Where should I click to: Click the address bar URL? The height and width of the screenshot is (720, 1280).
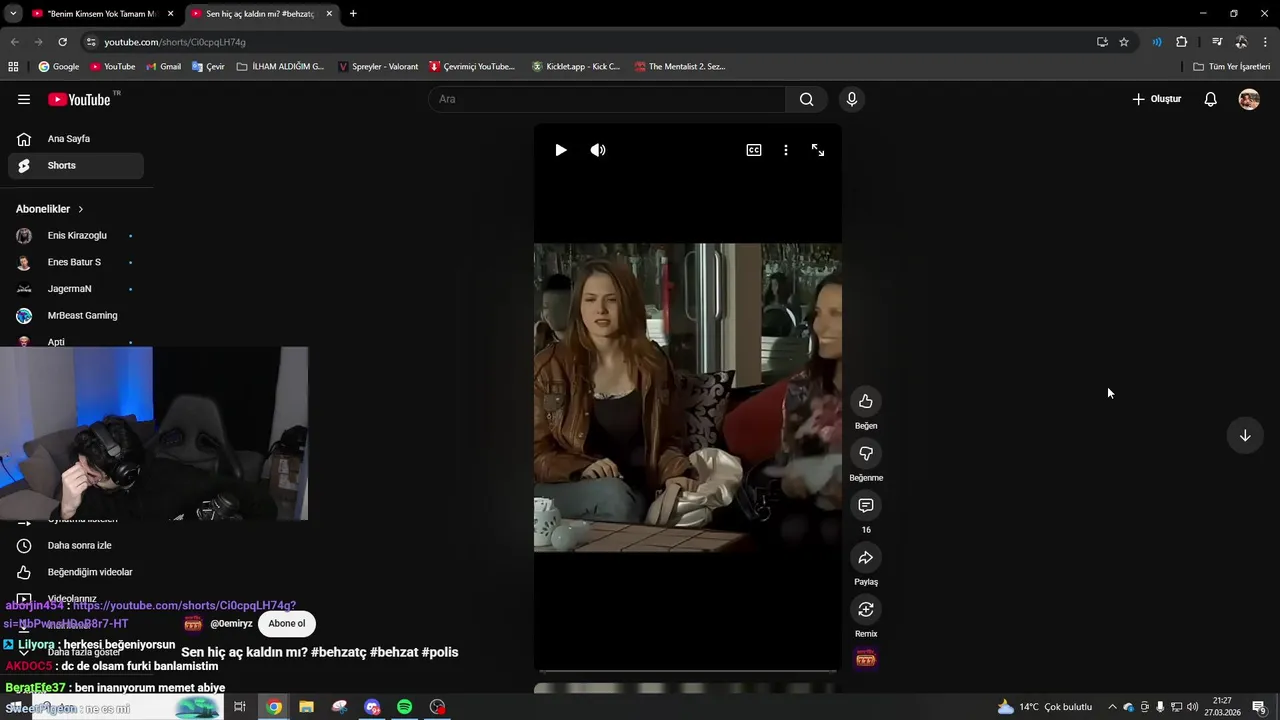(175, 42)
